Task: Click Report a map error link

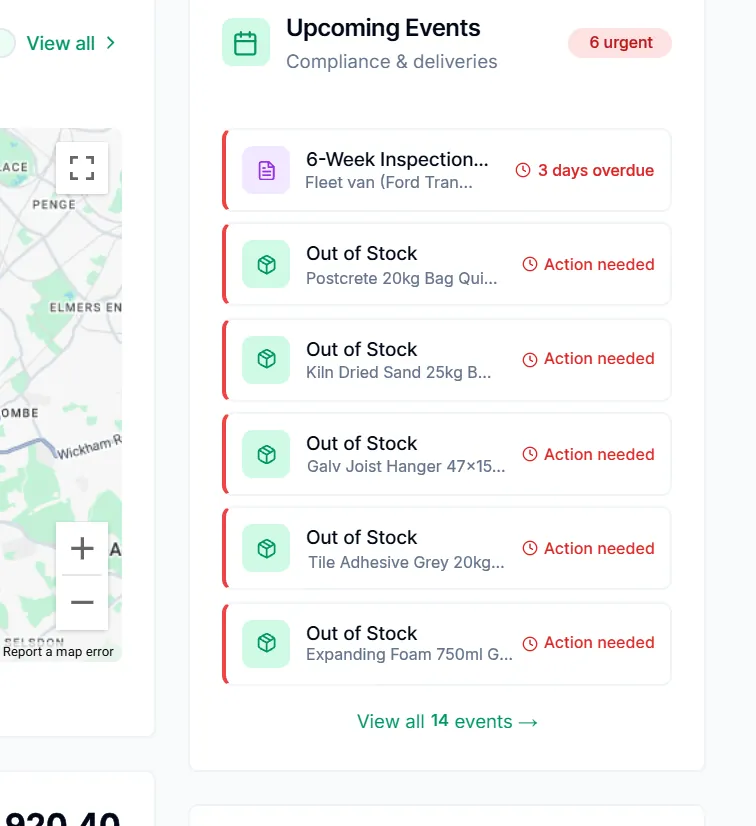Action: coord(58,652)
